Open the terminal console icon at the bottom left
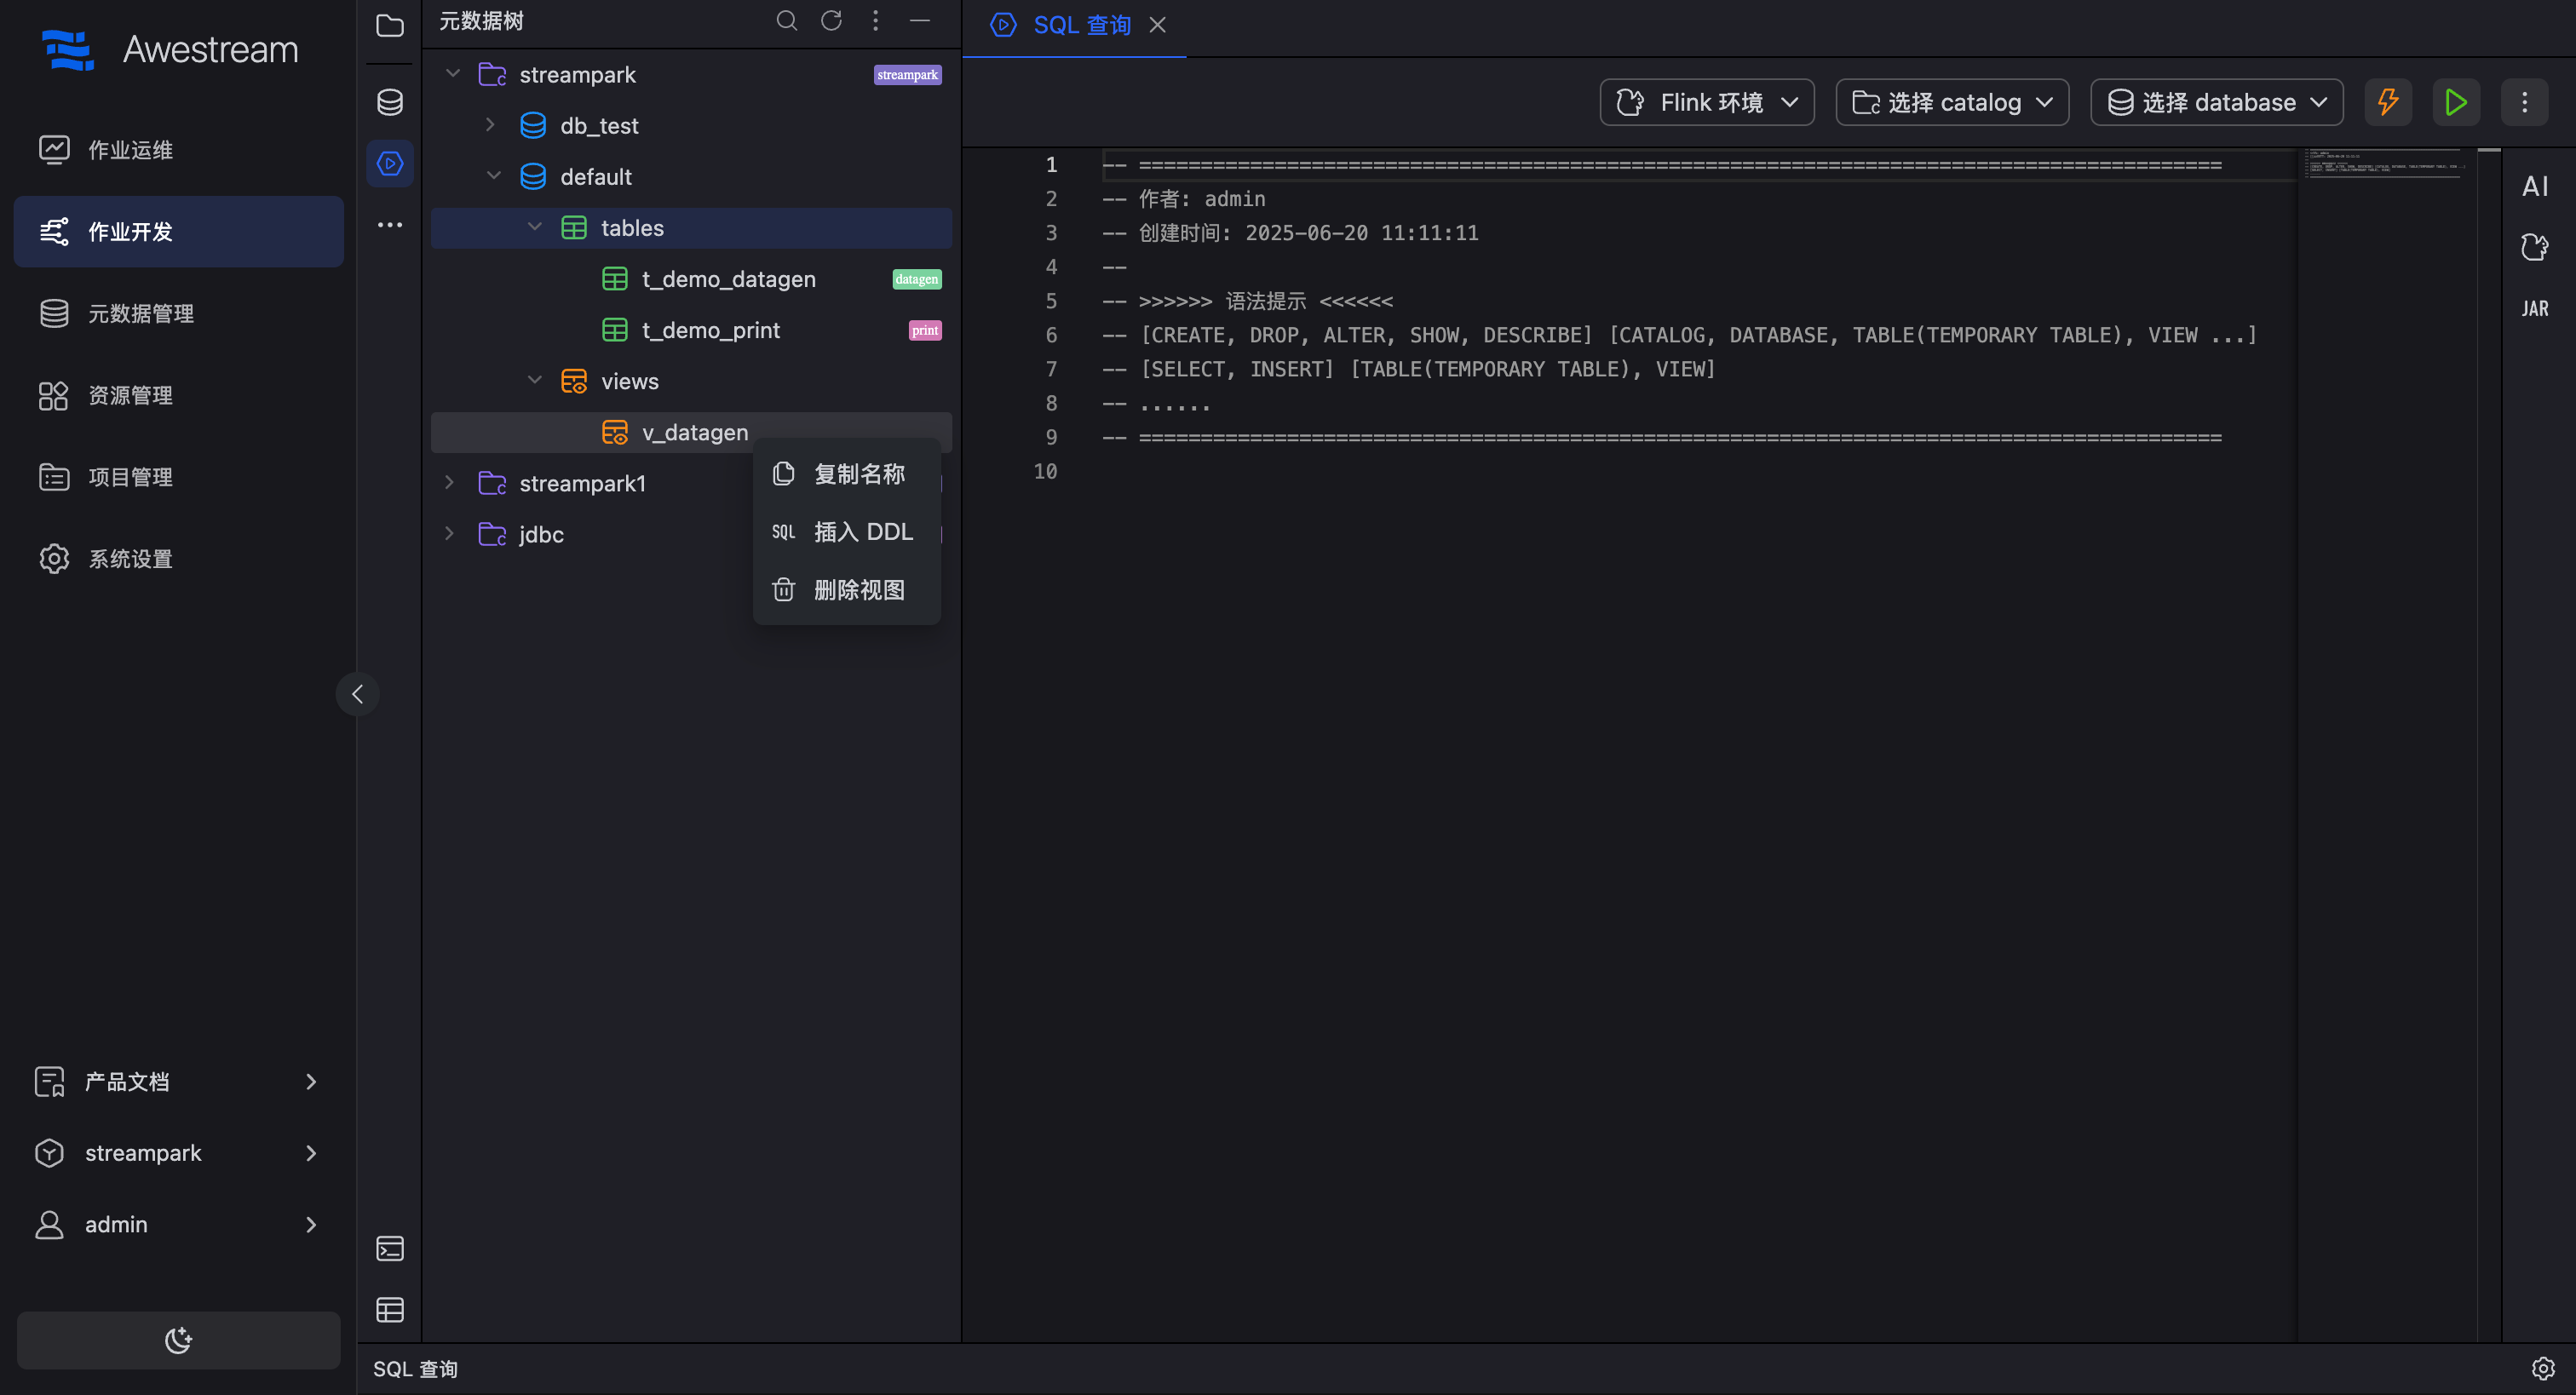Image resolution: width=2576 pixels, height=1395 pixels. click(x=390, y=1248)
